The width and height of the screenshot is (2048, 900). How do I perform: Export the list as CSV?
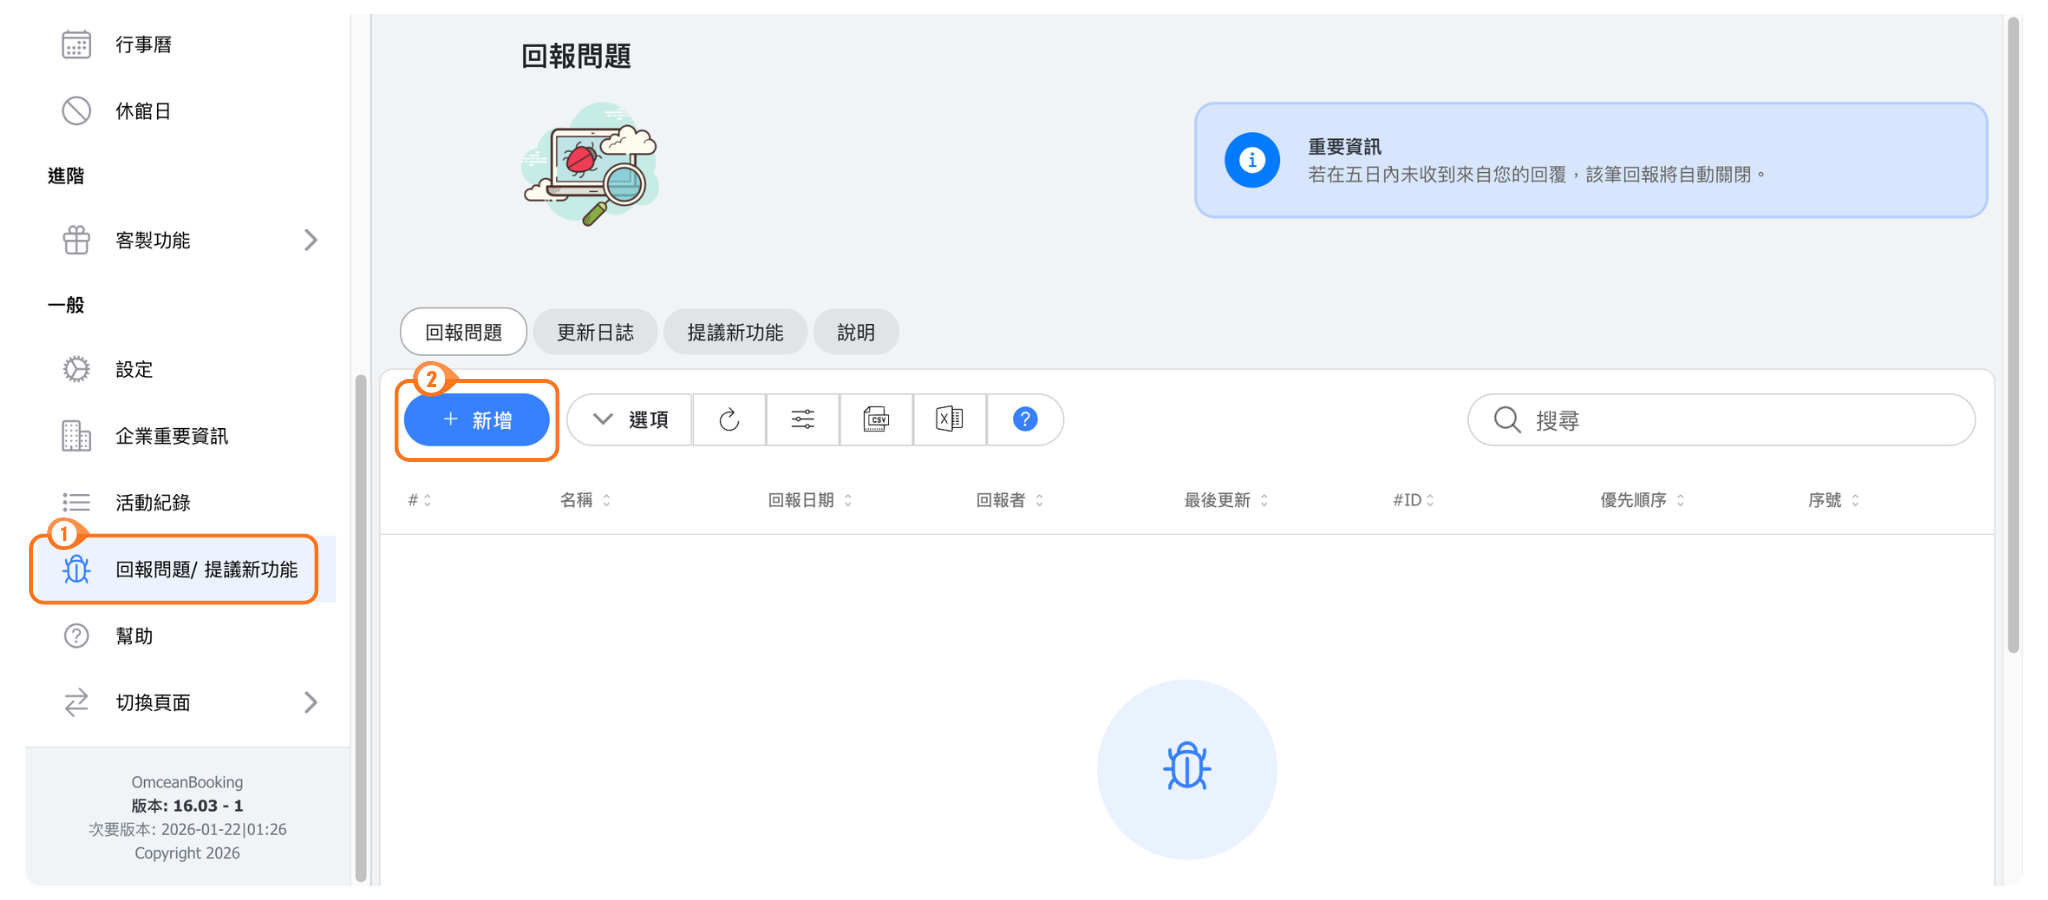click(876, 420)
